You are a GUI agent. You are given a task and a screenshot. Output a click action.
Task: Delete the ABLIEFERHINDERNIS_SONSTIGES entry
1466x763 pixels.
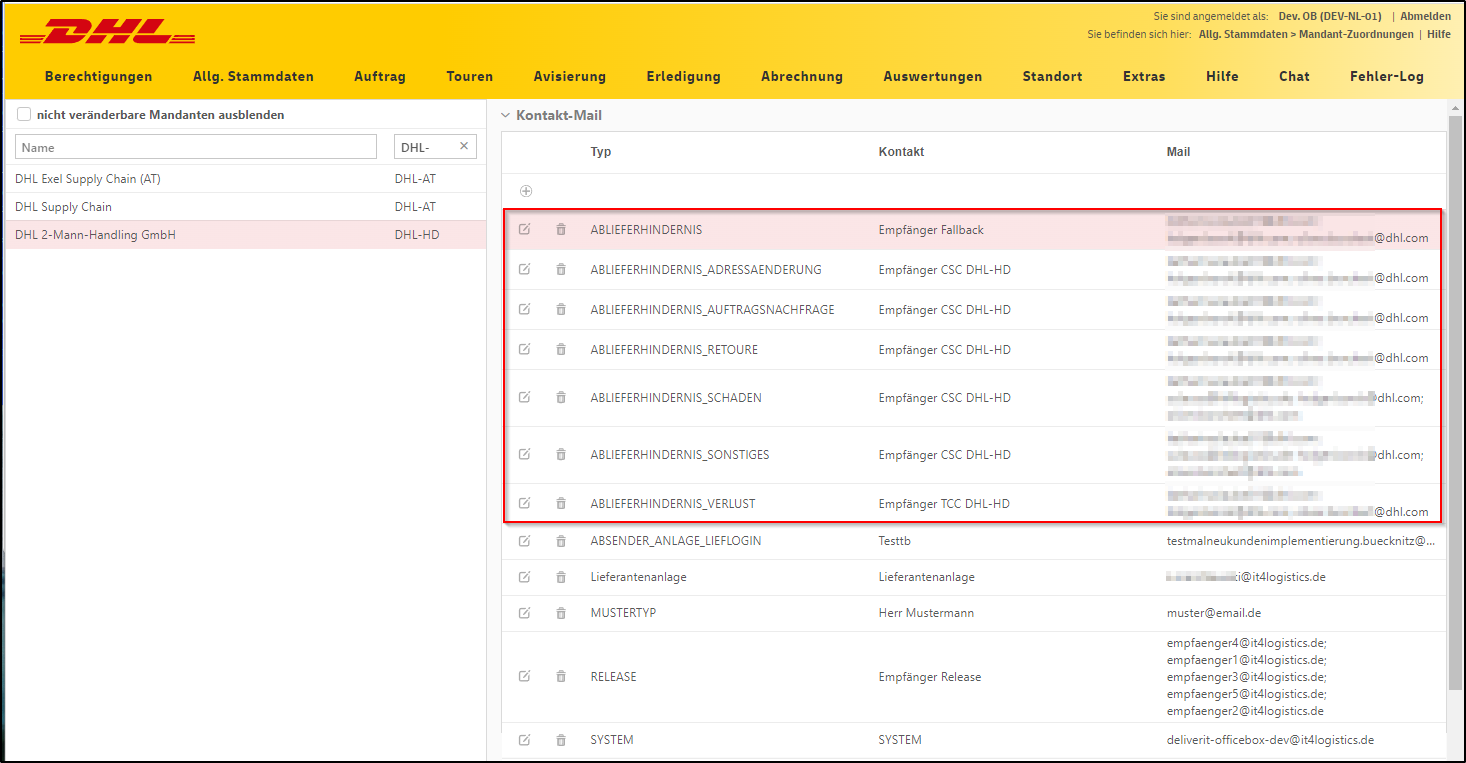click(561, 454)
